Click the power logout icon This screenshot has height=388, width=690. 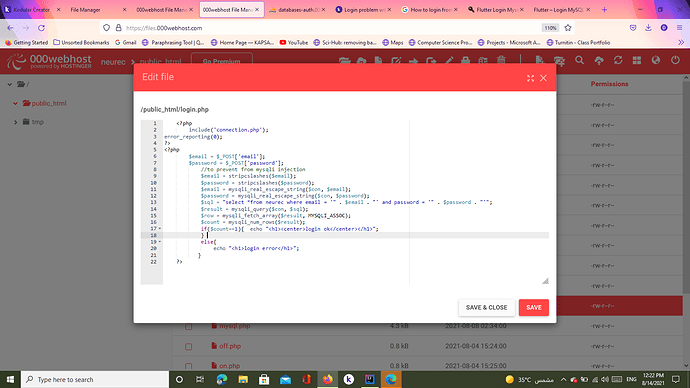[x=675, y=61]
